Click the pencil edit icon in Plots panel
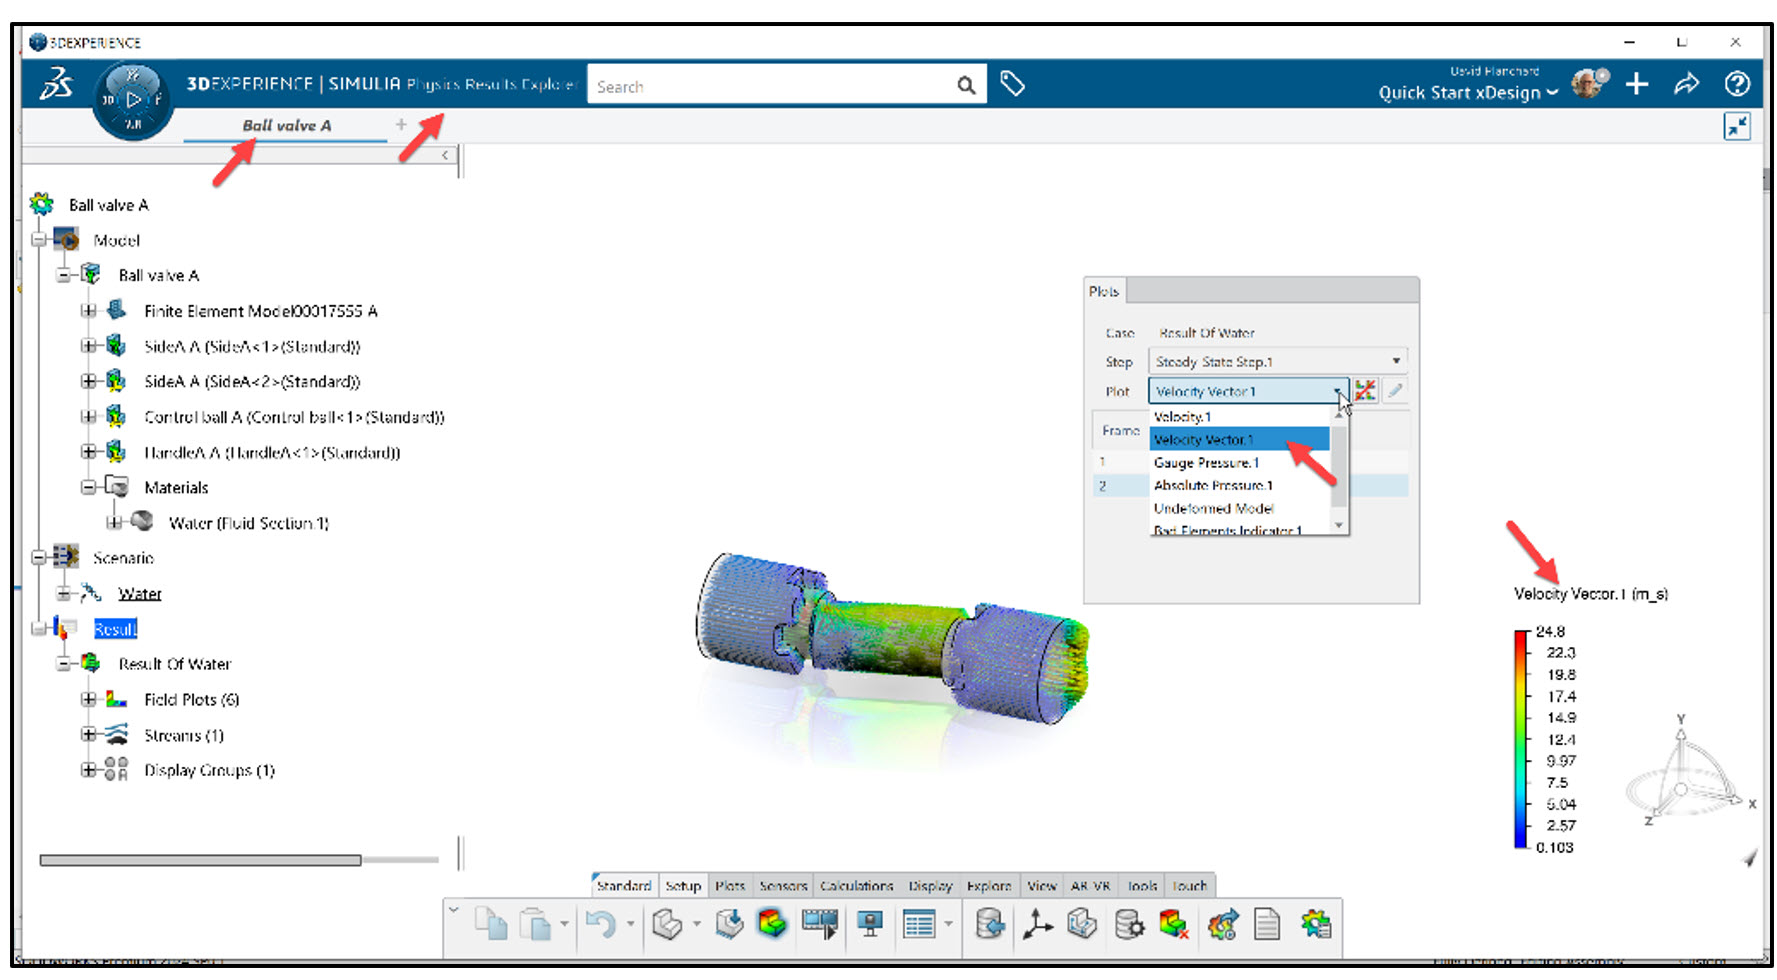The image size is (1777, 980). 1395,391
